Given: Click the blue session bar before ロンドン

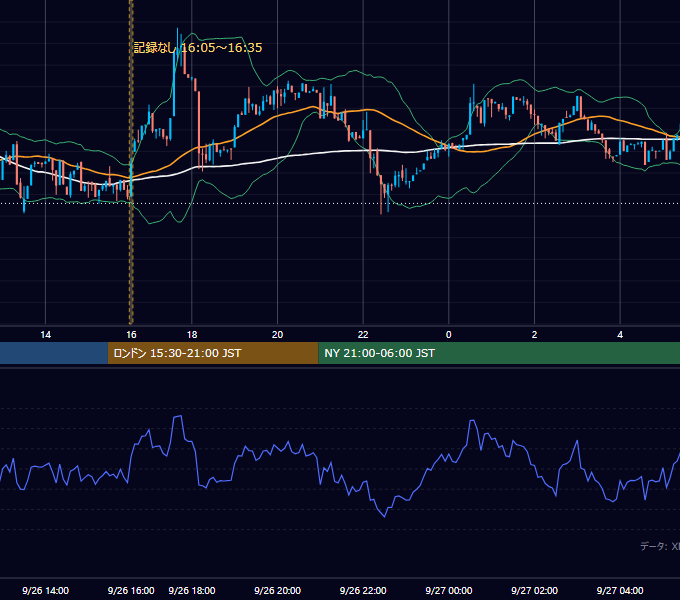Looking at the screenshot, I should tap(54, 353).
